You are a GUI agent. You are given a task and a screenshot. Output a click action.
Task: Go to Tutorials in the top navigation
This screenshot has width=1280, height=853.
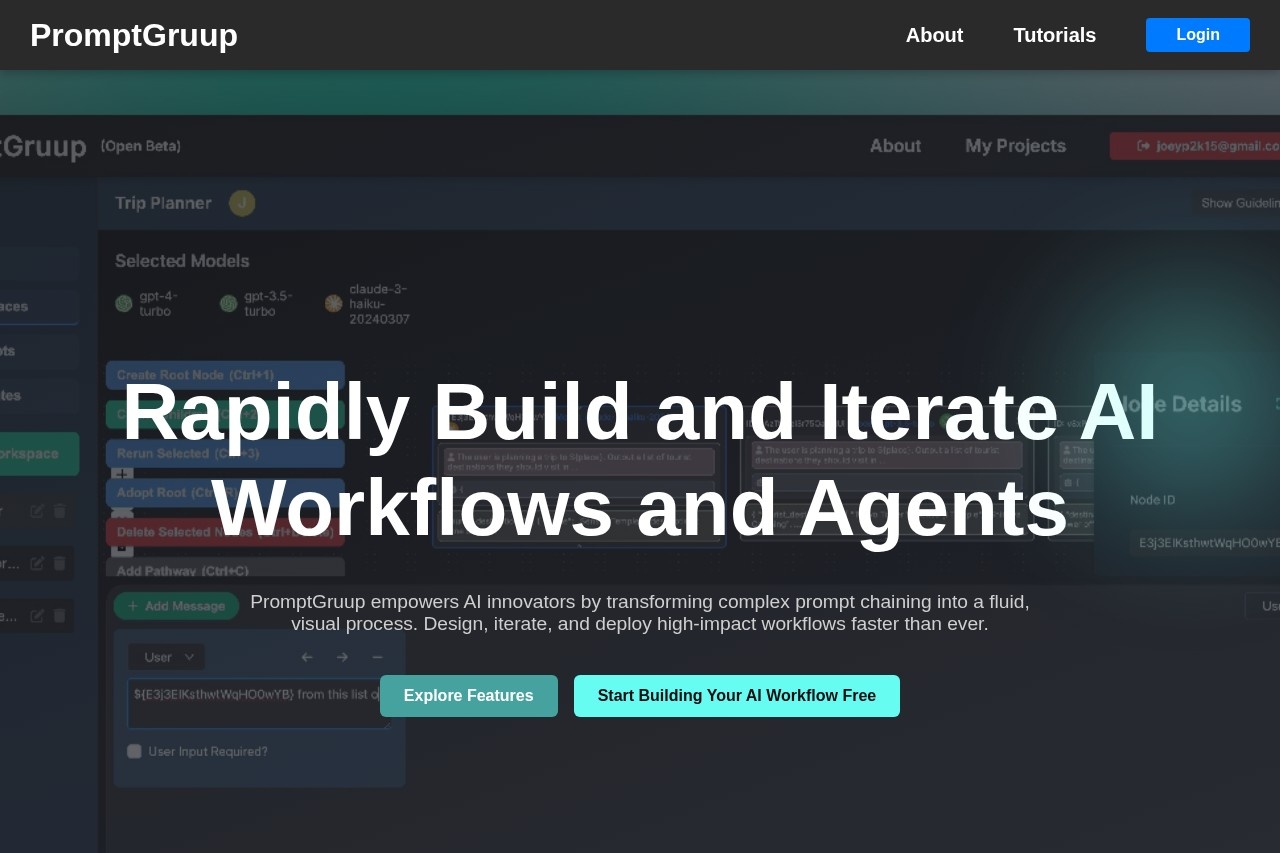[x=1054, y=35]
